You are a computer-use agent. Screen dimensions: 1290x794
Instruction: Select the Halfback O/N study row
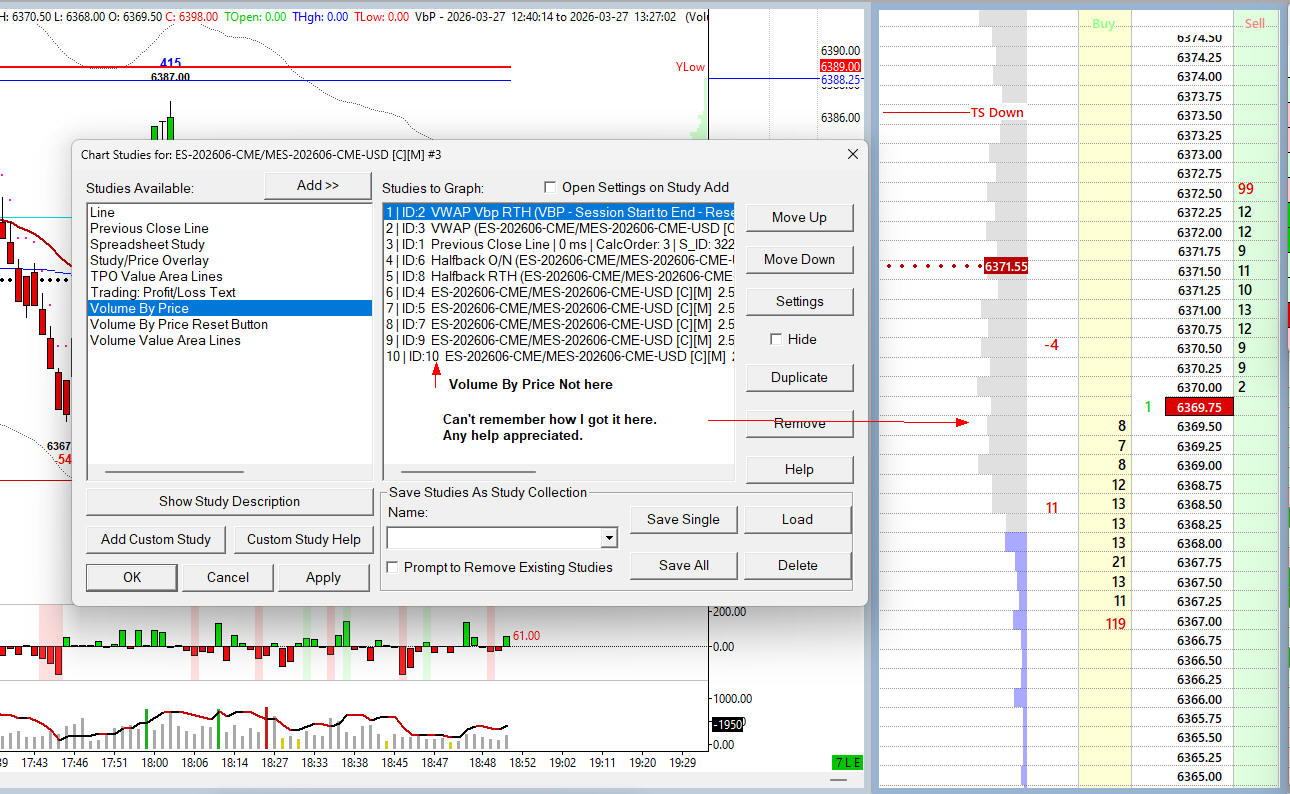[559, 260]
